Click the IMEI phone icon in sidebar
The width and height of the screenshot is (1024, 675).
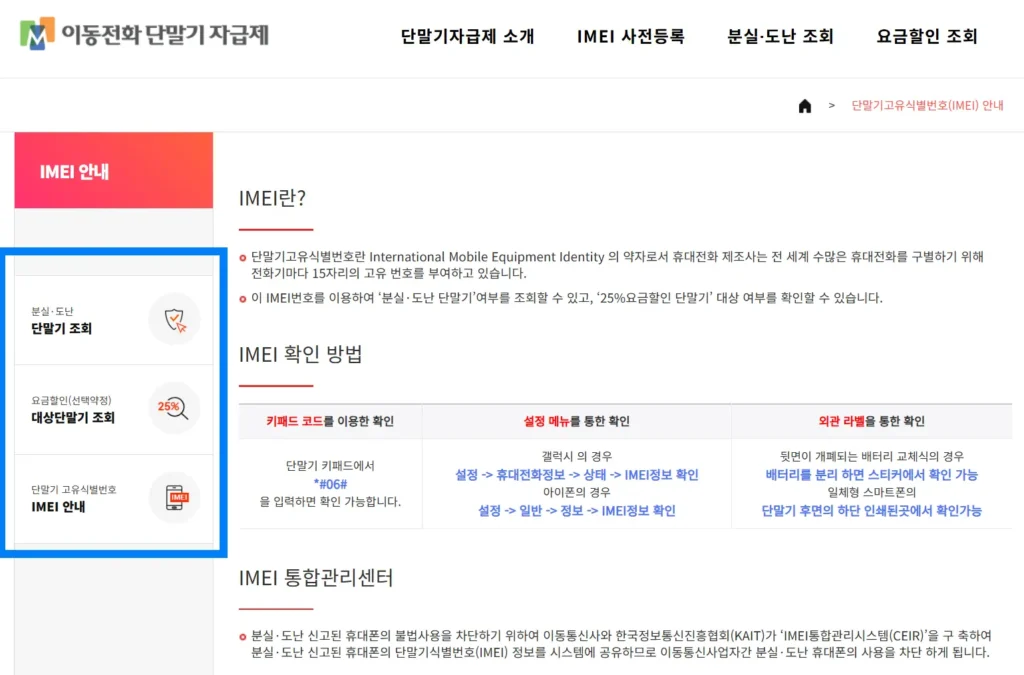tap(174, 497)
